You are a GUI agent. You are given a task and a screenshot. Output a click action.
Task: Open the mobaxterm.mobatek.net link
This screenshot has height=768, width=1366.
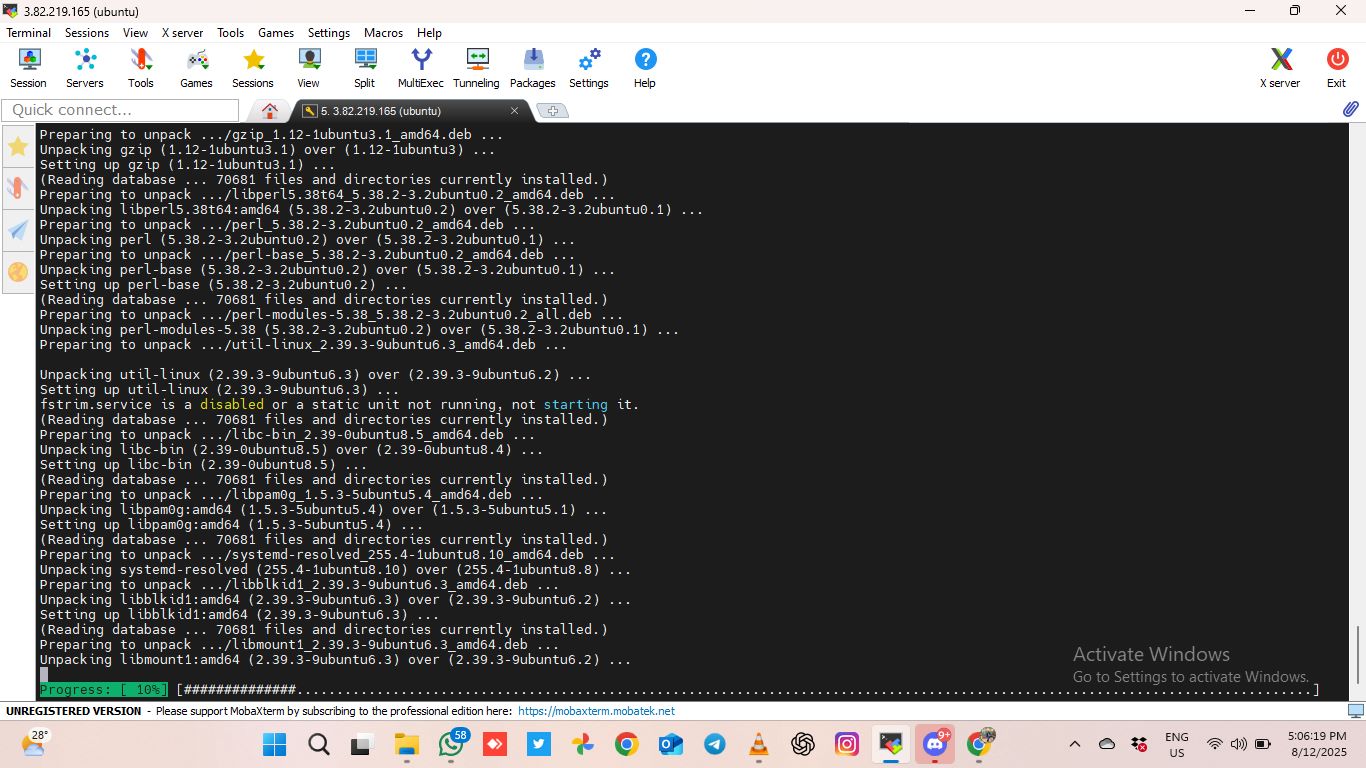pyautogui.click(x=596, y=711)
